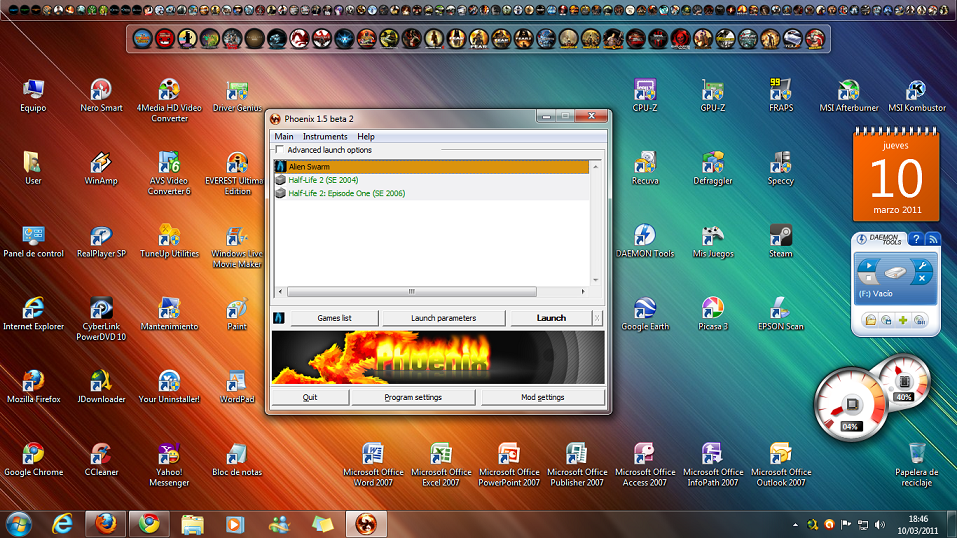Click the Picasa 3 desktop icon
The height and width of the screenshot is (538, 957).
713,313
